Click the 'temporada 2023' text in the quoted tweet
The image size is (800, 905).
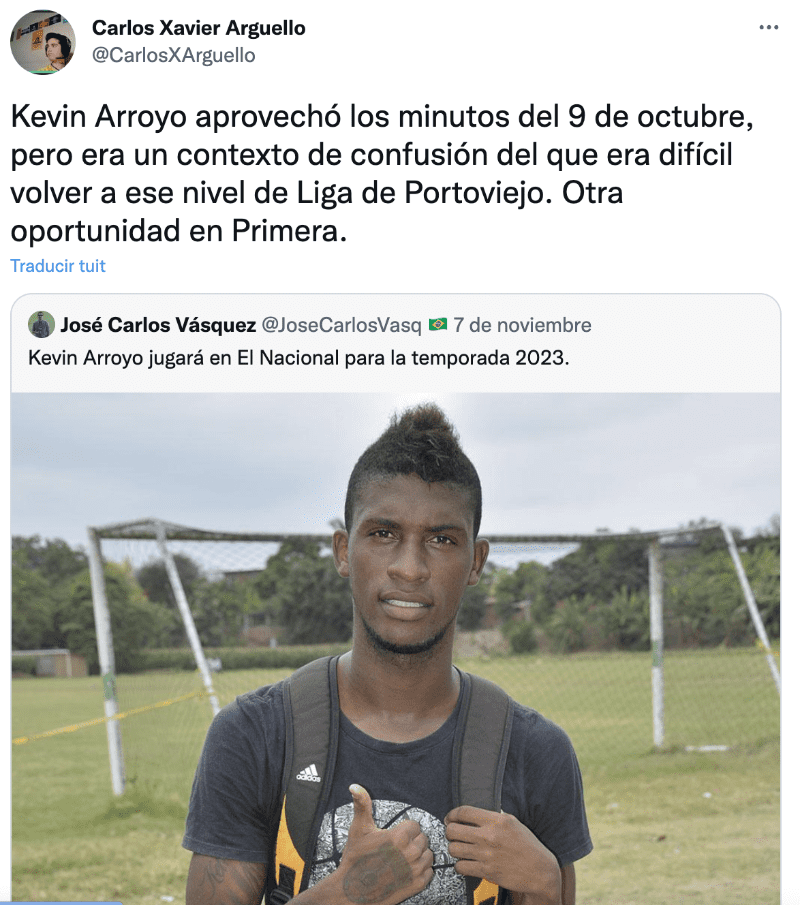(490, 358)
